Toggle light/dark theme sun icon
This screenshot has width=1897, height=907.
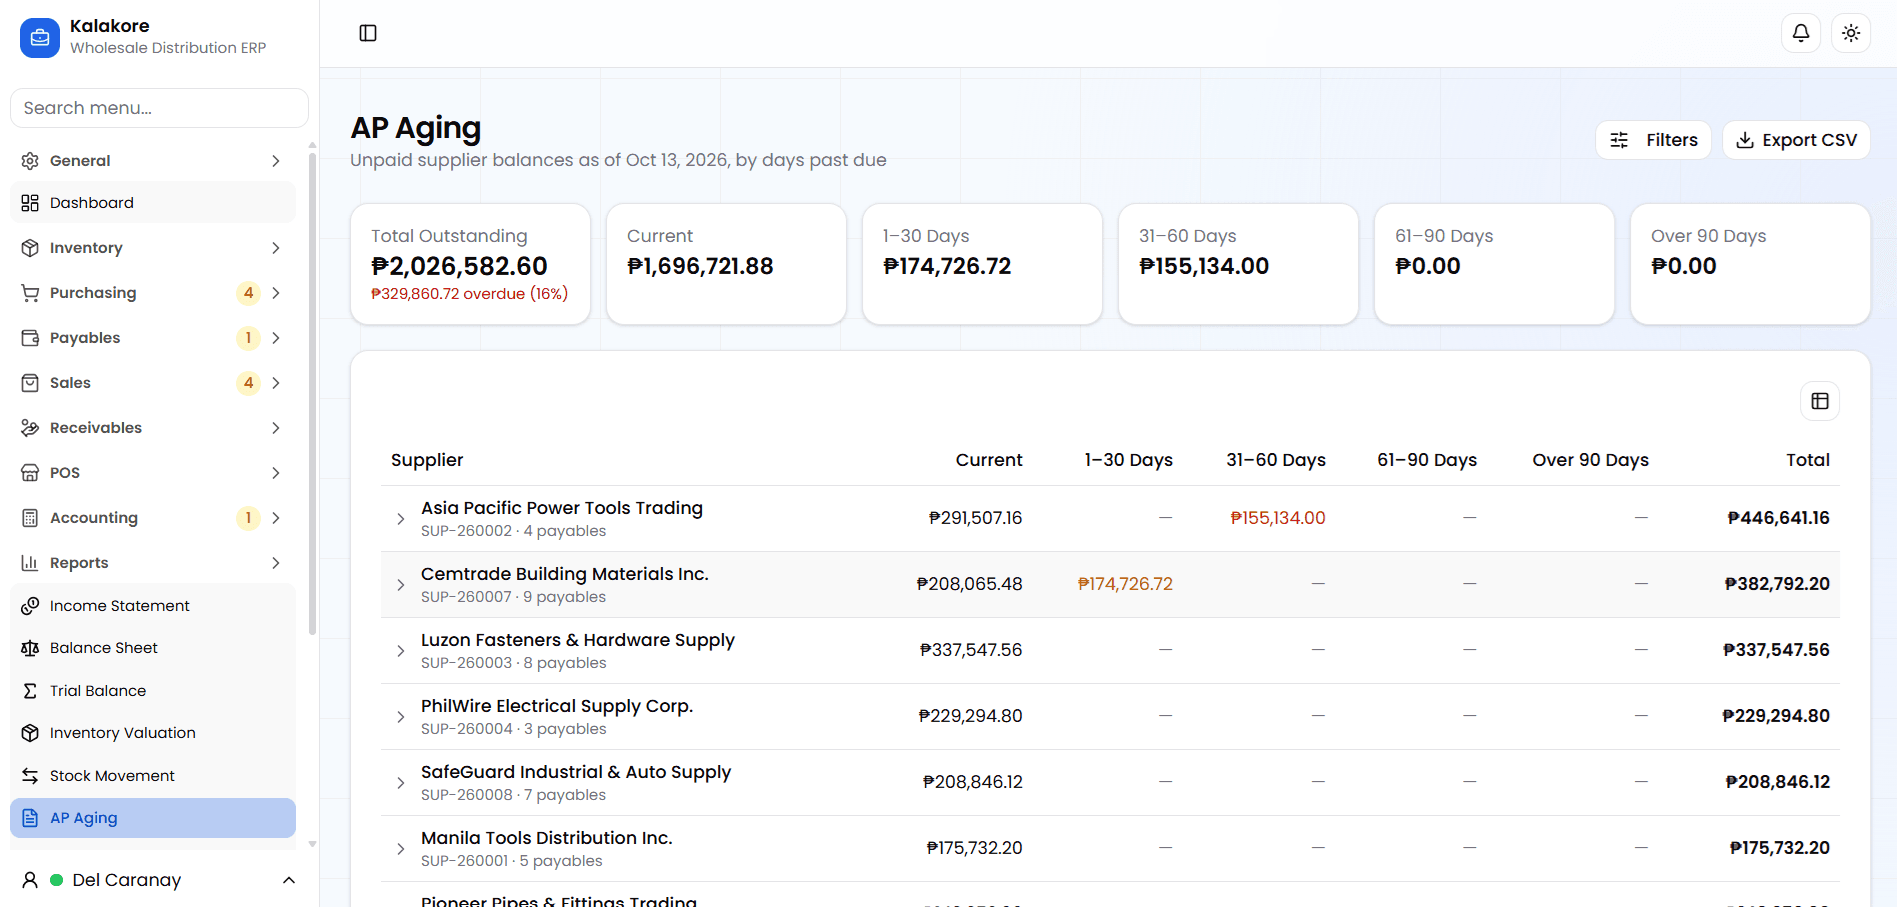click(1851, 33)
